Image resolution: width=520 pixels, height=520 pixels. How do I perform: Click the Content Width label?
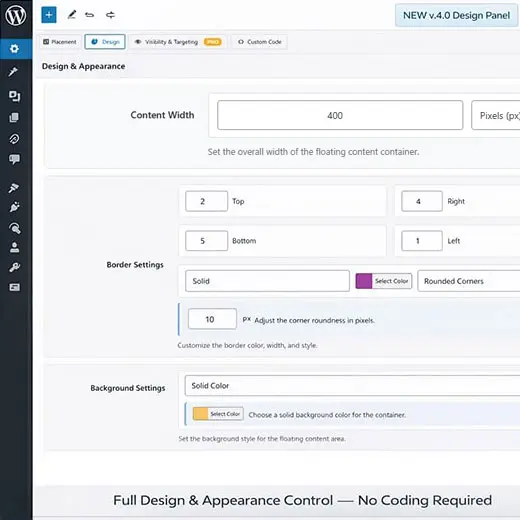click(162, 115)
